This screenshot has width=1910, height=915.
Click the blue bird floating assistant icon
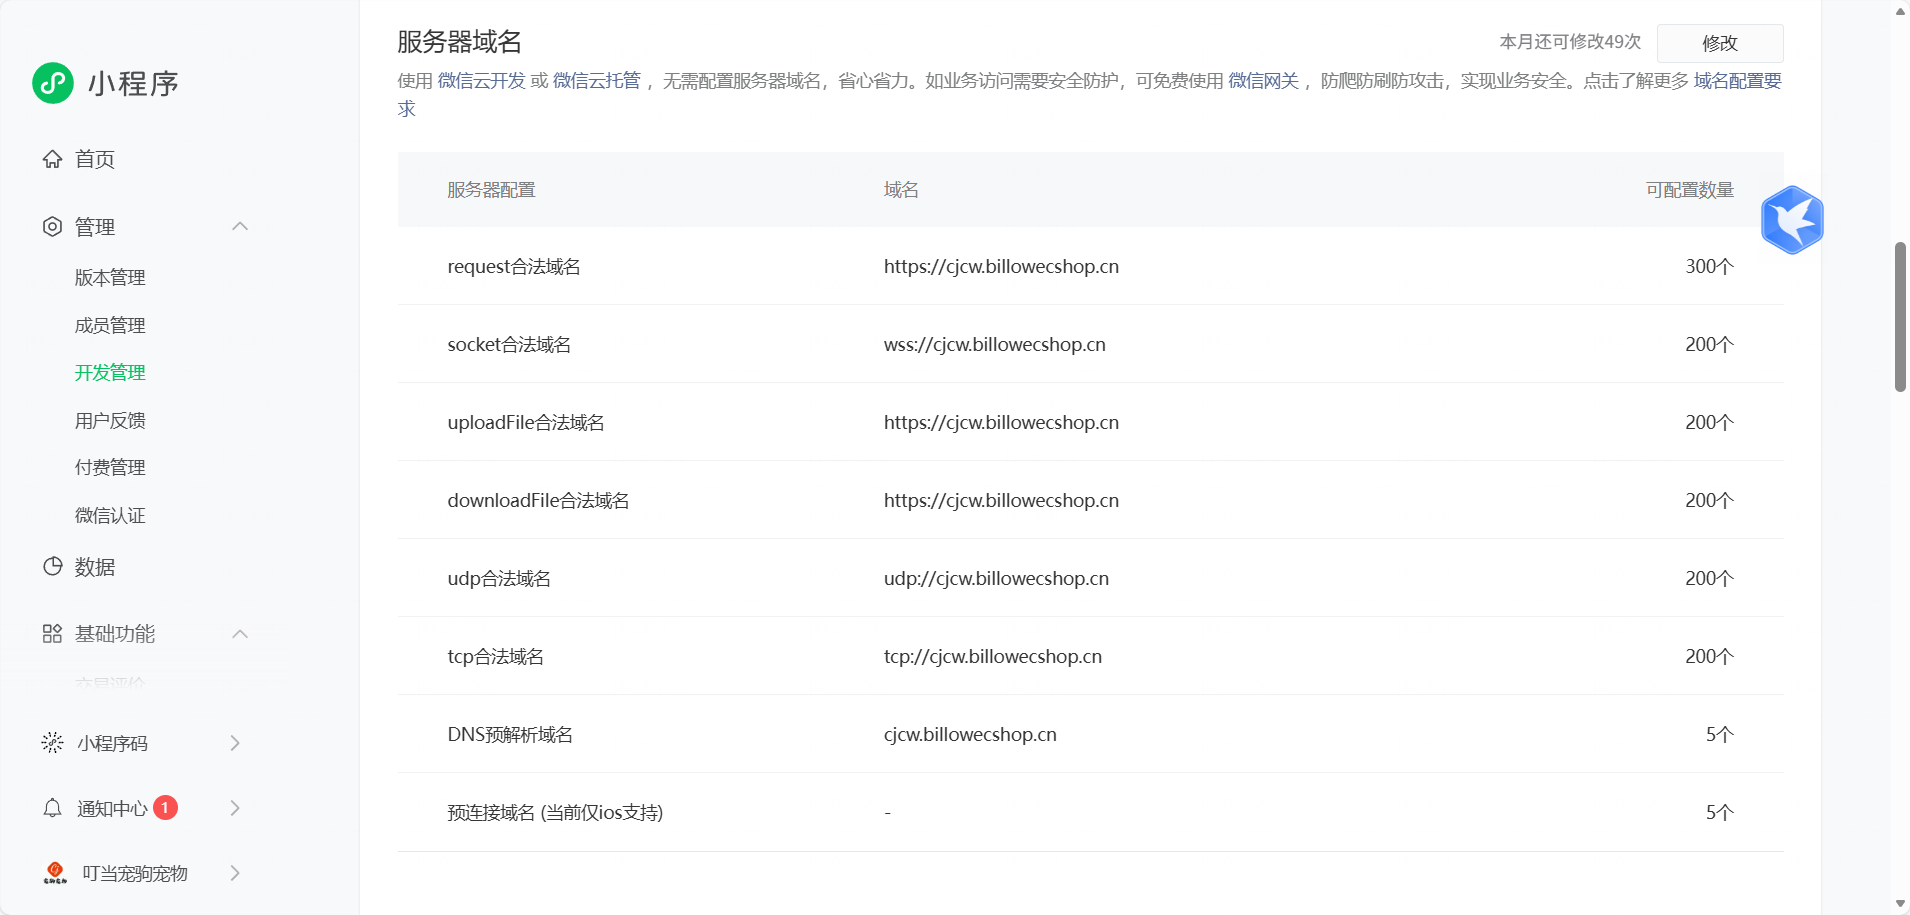(1792, 220)
